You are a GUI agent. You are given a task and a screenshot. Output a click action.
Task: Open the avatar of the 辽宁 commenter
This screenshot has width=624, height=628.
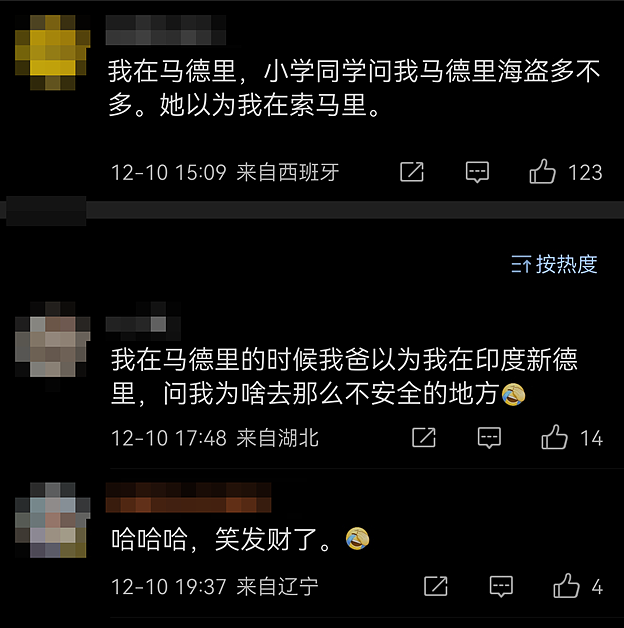point(52,520)
